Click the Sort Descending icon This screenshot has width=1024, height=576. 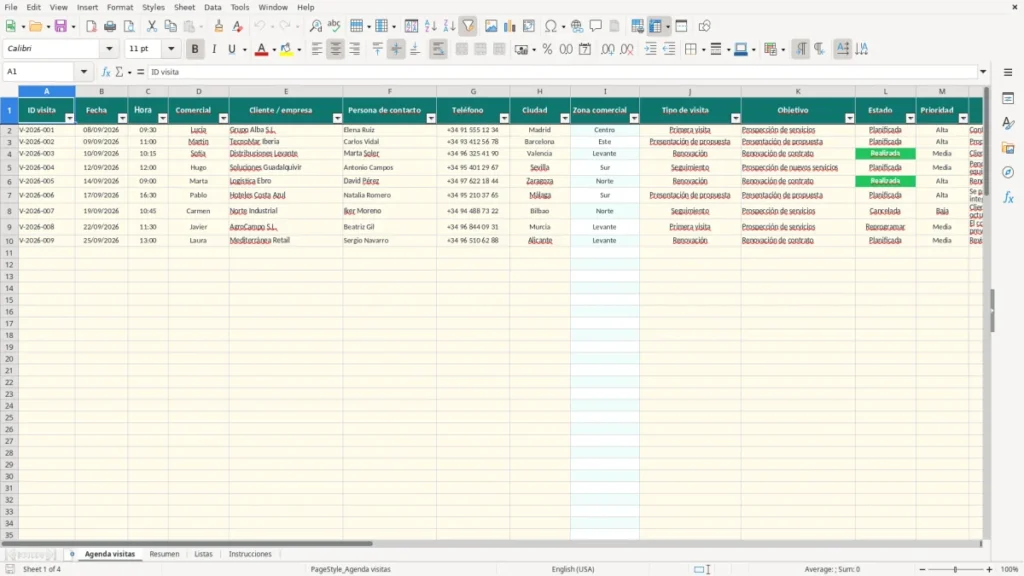tap(449, 26)
